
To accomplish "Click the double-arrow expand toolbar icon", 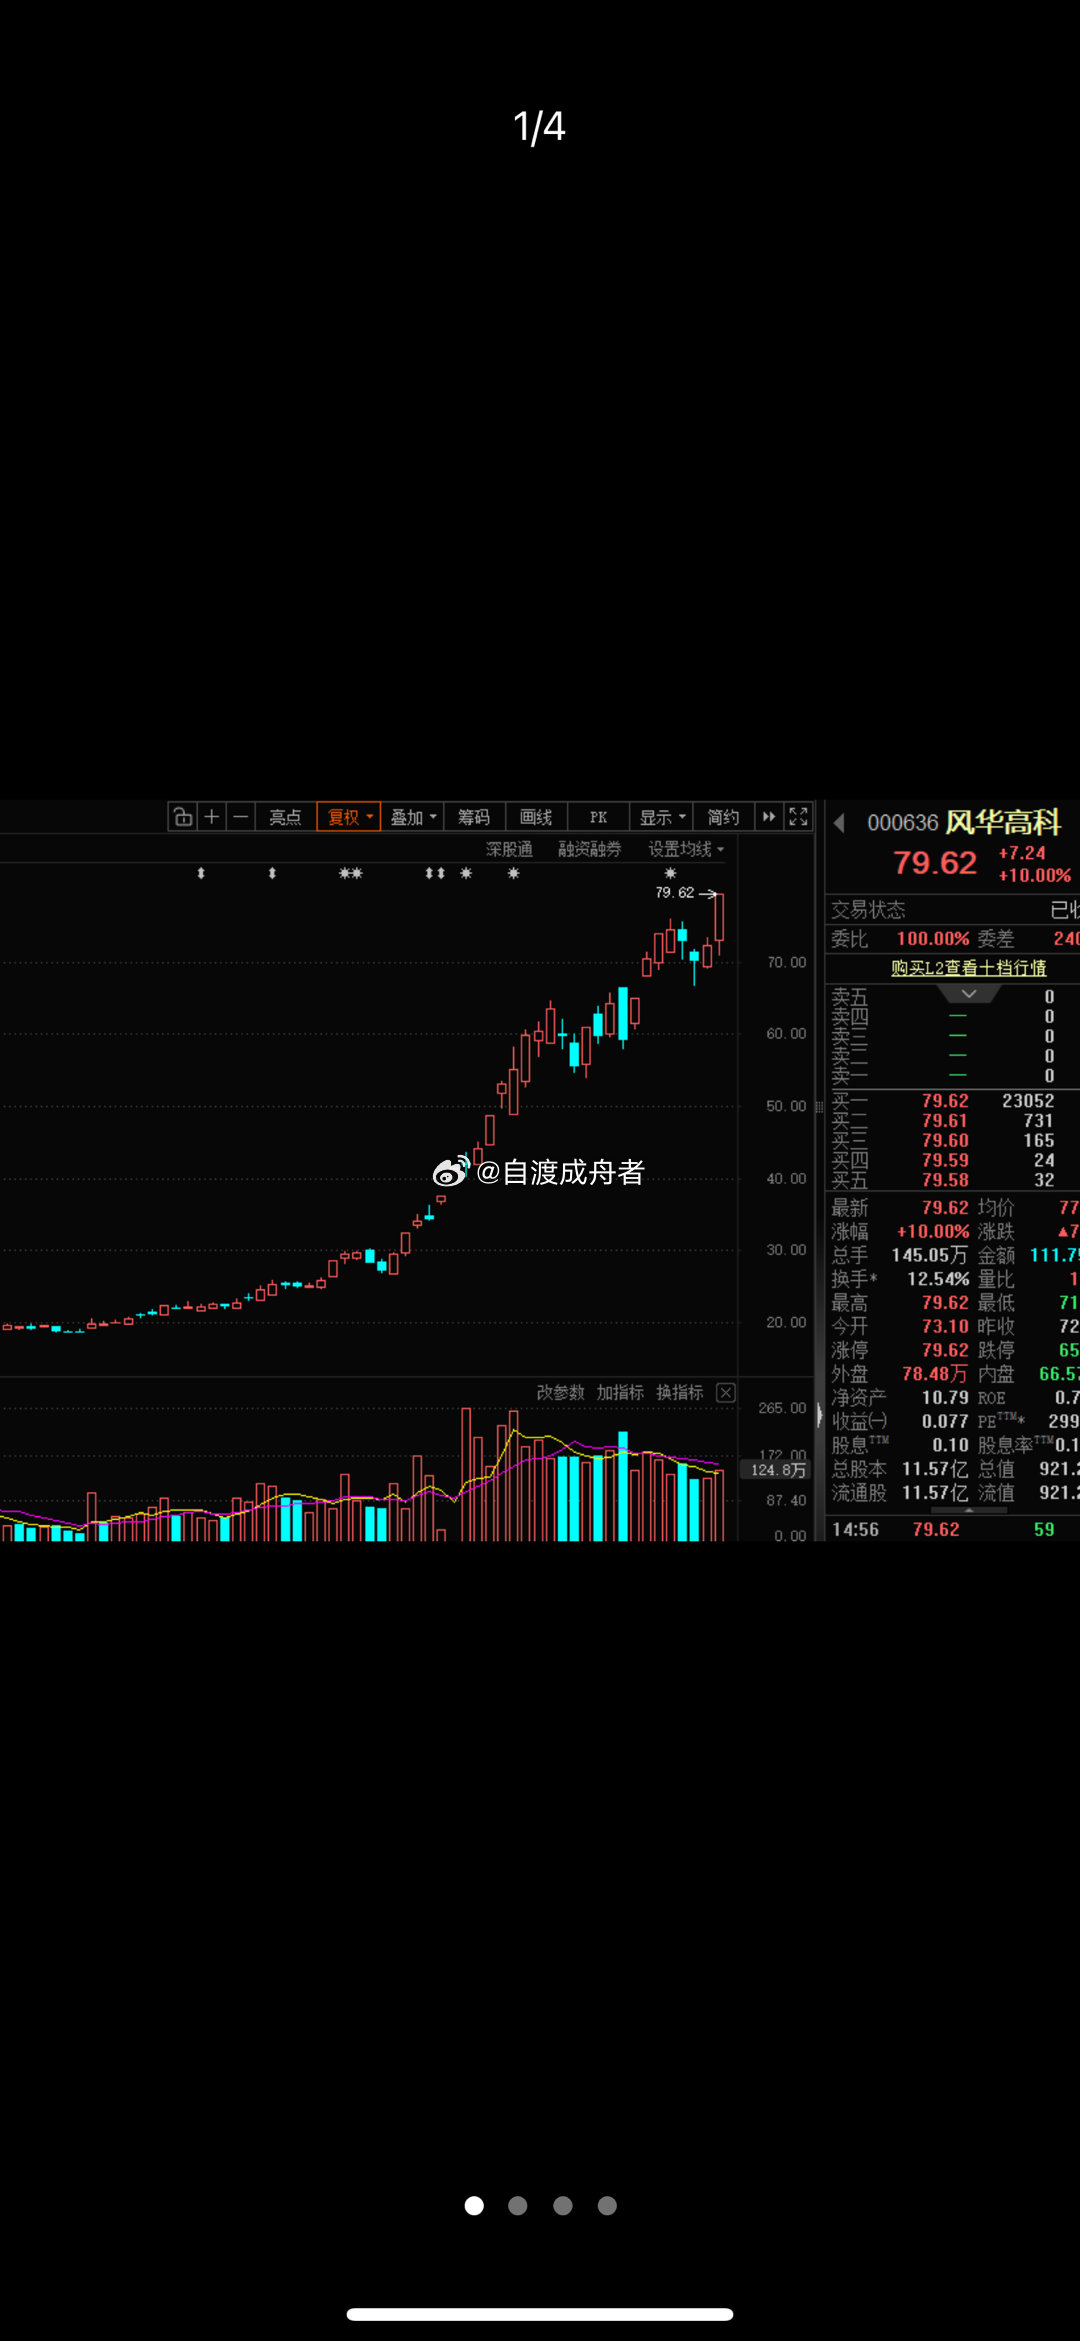I will [x=769, y=817].
